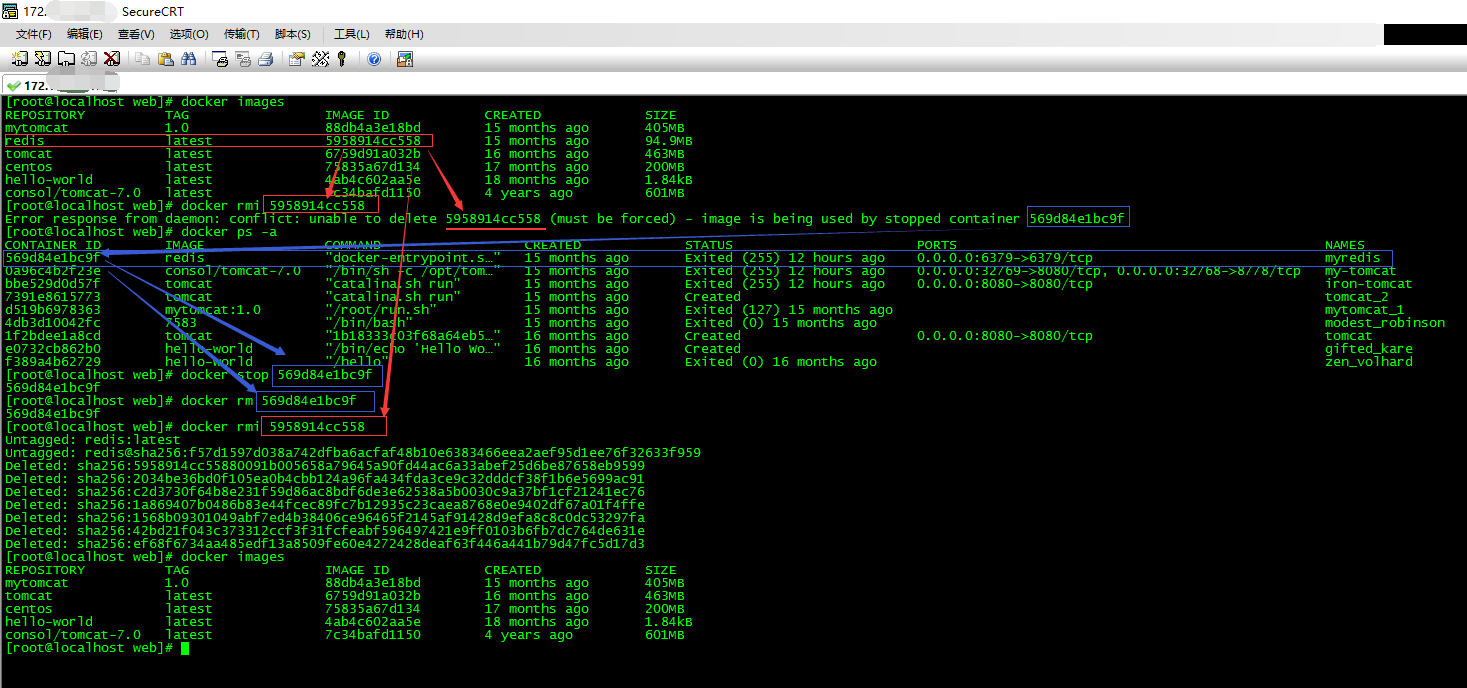
Task: Click 'Deleted: sha256:5958914cc558' output line
Action: (325, 466)
